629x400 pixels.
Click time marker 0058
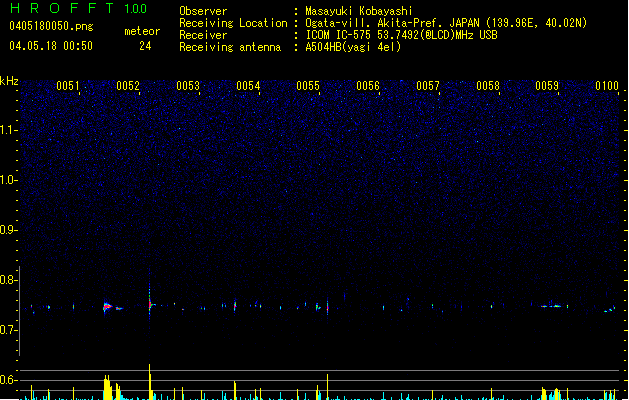point(488,85)
